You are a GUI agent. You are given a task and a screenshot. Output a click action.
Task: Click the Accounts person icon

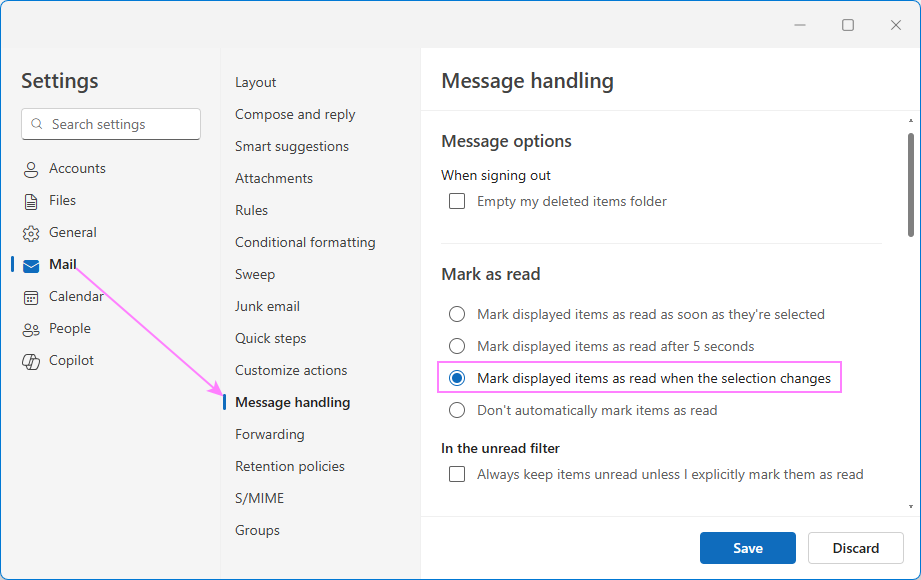[31, 169]
